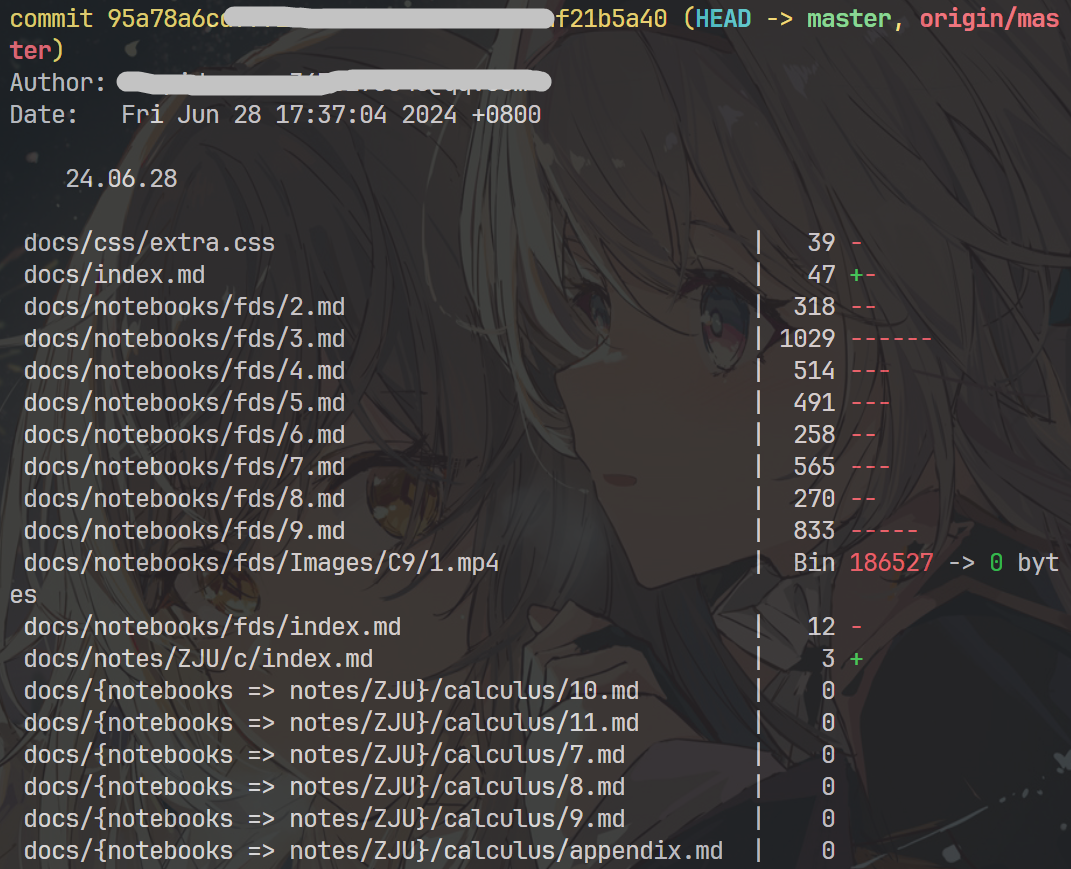Click the docs/index.md file path
Viewport: 1071px width, 869px height.
point(114,275)
